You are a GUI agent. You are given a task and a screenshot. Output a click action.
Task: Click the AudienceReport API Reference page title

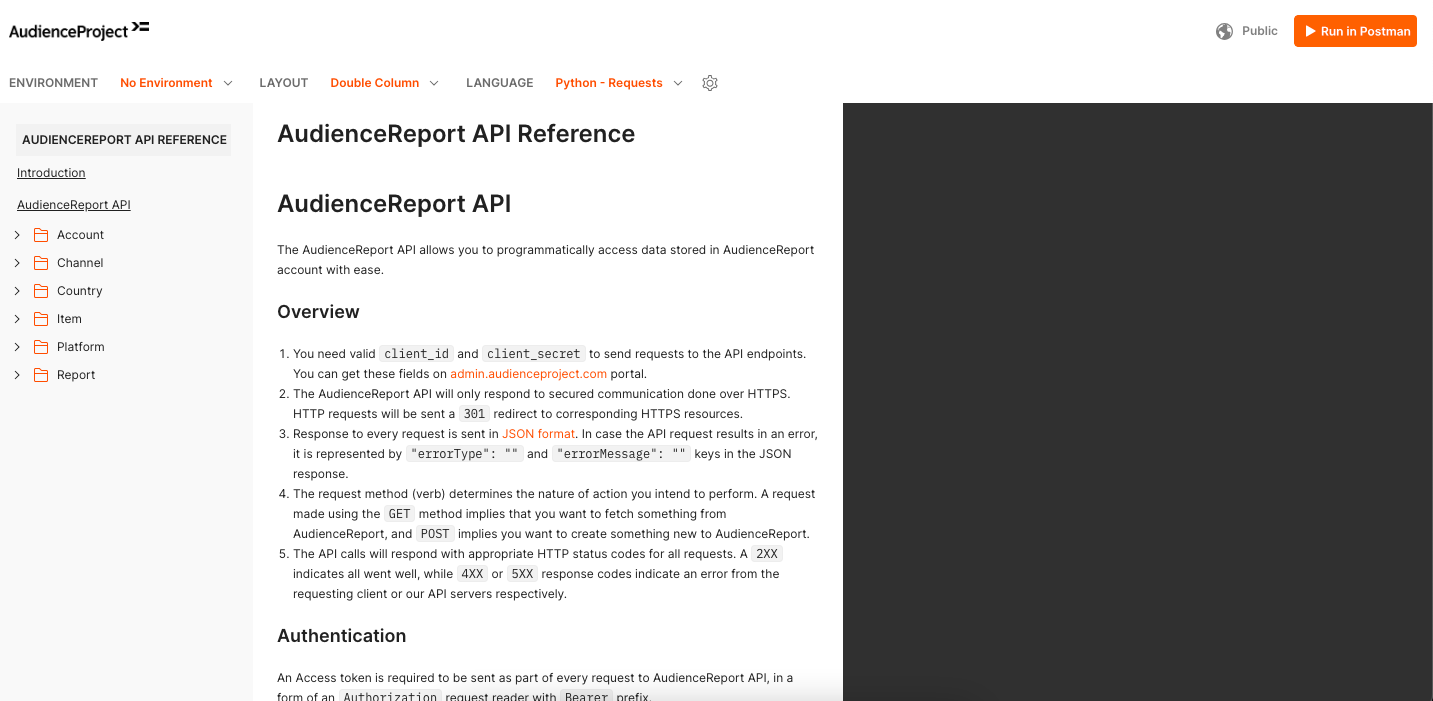pyautogui.click(x=456, y=134)
